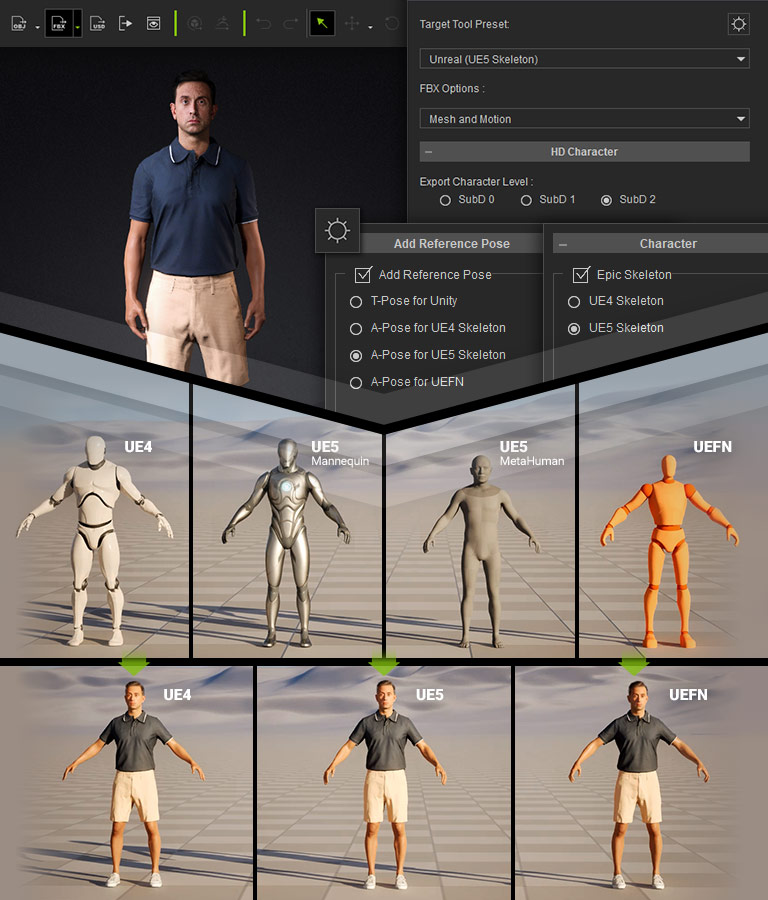
Task: Choose T-Pose for Unity option
Action: (356, 301)
